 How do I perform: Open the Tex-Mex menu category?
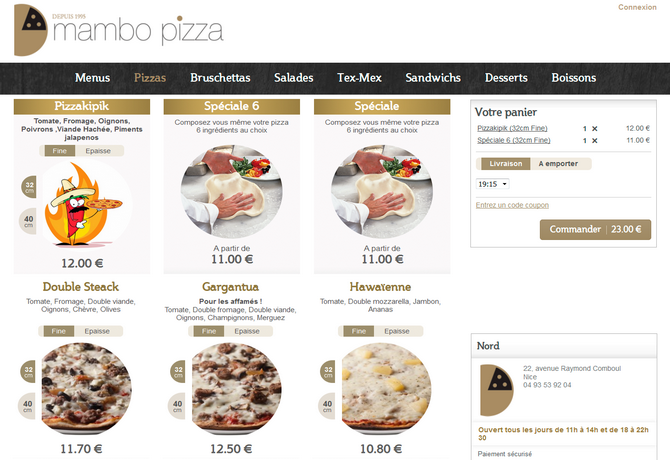click(x=359, y=78)
